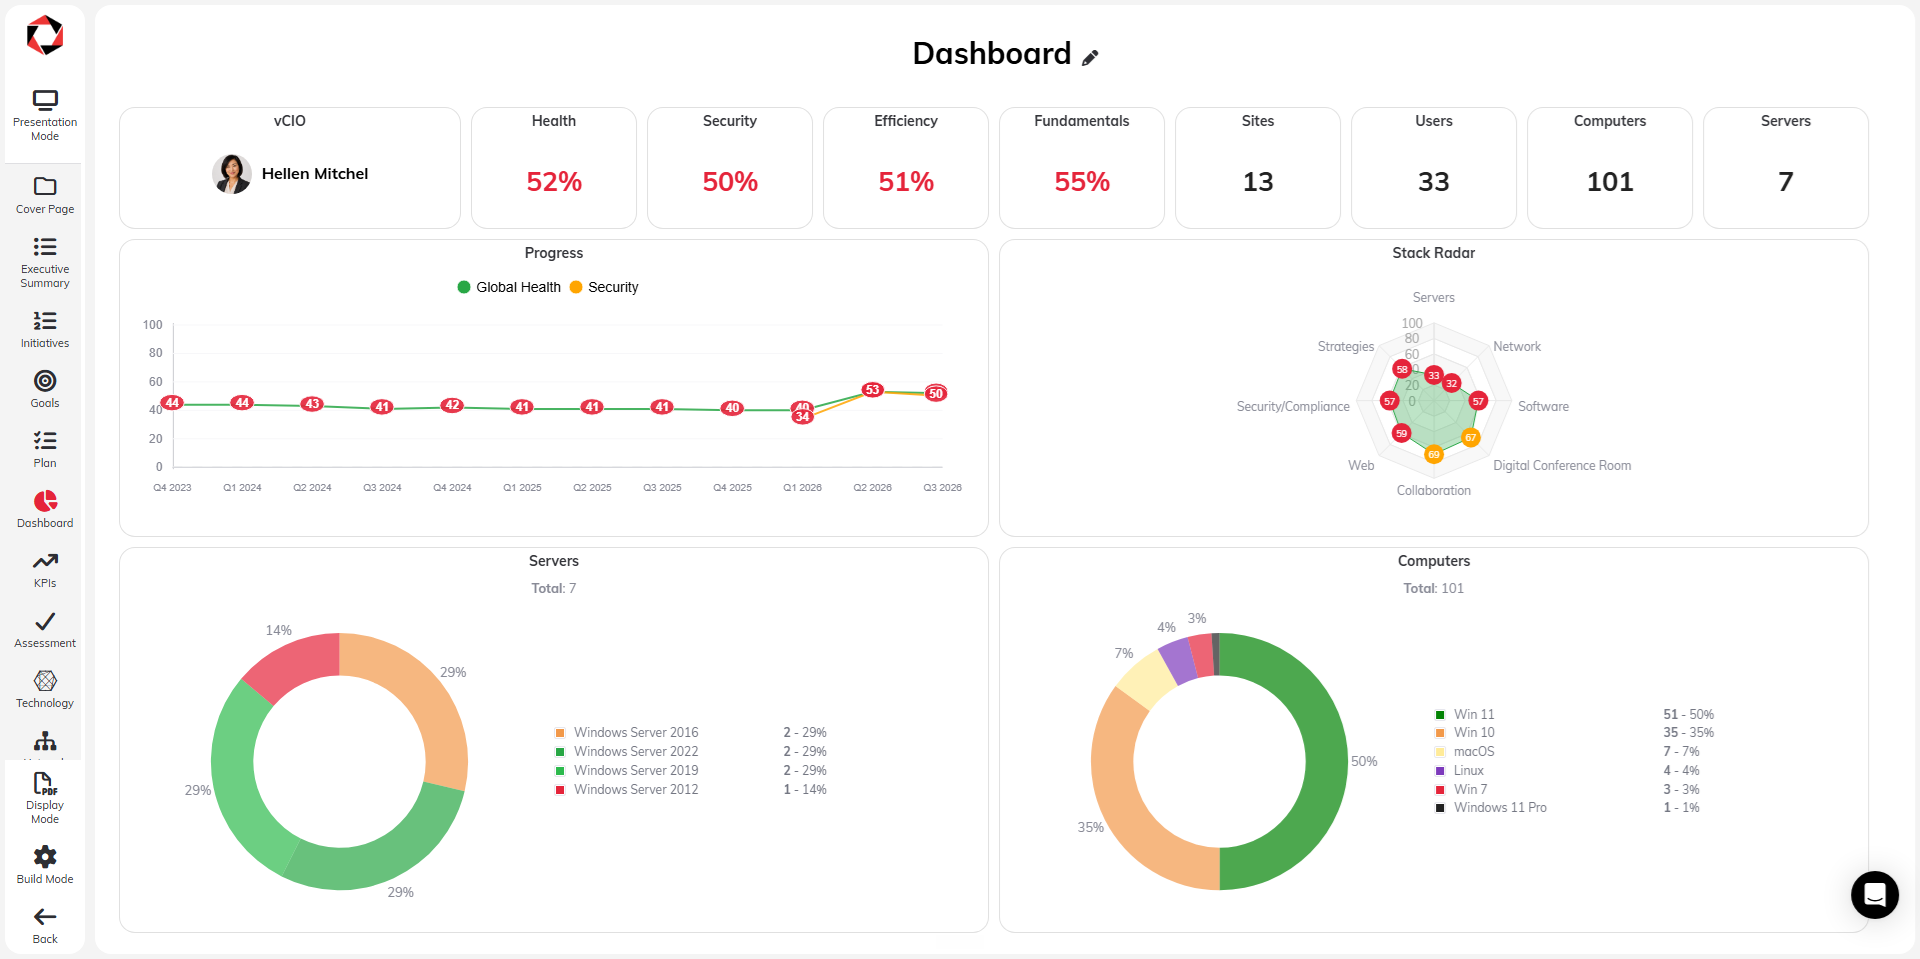Open the Health 52% card
The width and height of the screenshot is (1920, 959).
coord(554,168)
